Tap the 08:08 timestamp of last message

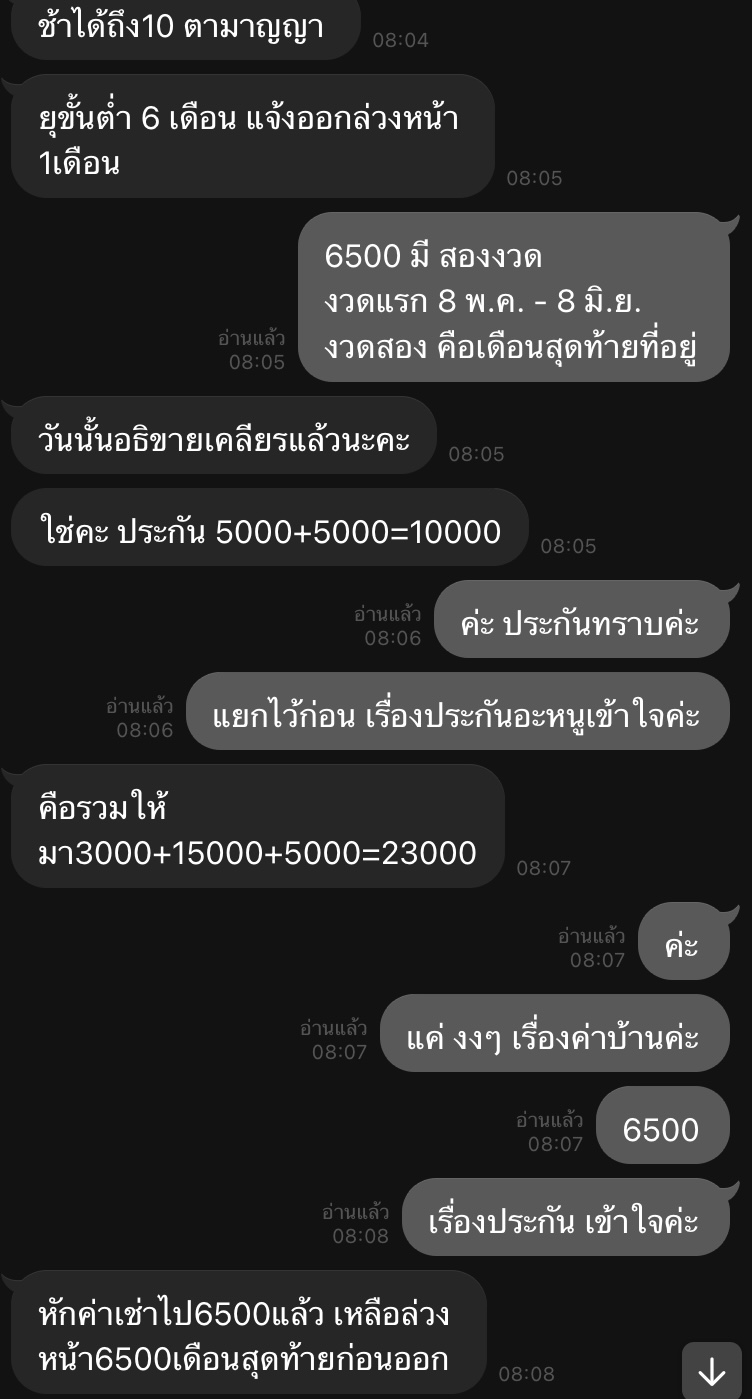(x=527, y=1374)
